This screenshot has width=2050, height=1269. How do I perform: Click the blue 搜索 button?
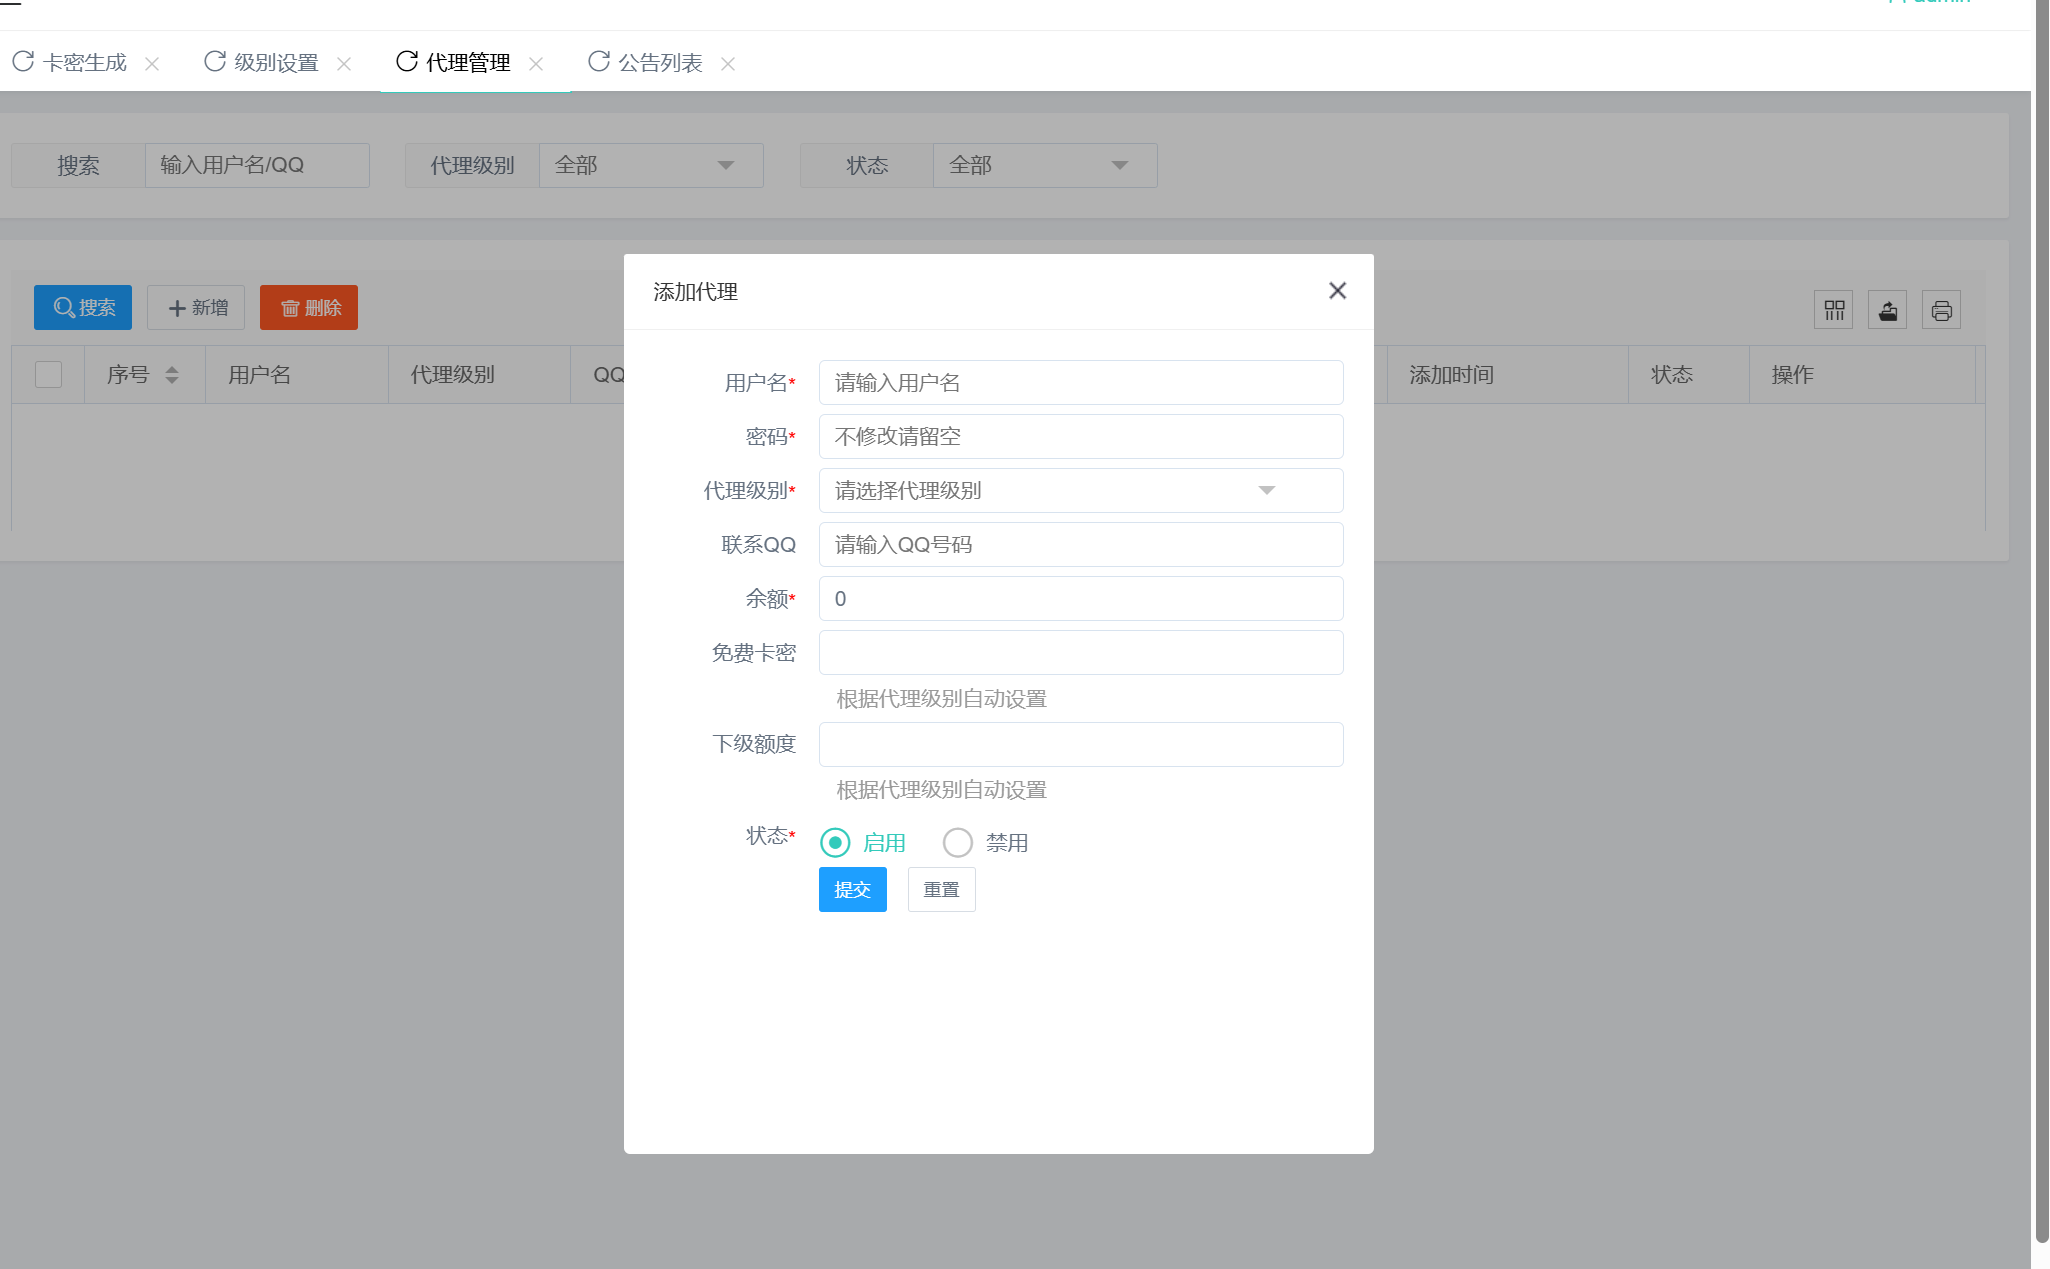pyautogui.click(x=83, y=308)
